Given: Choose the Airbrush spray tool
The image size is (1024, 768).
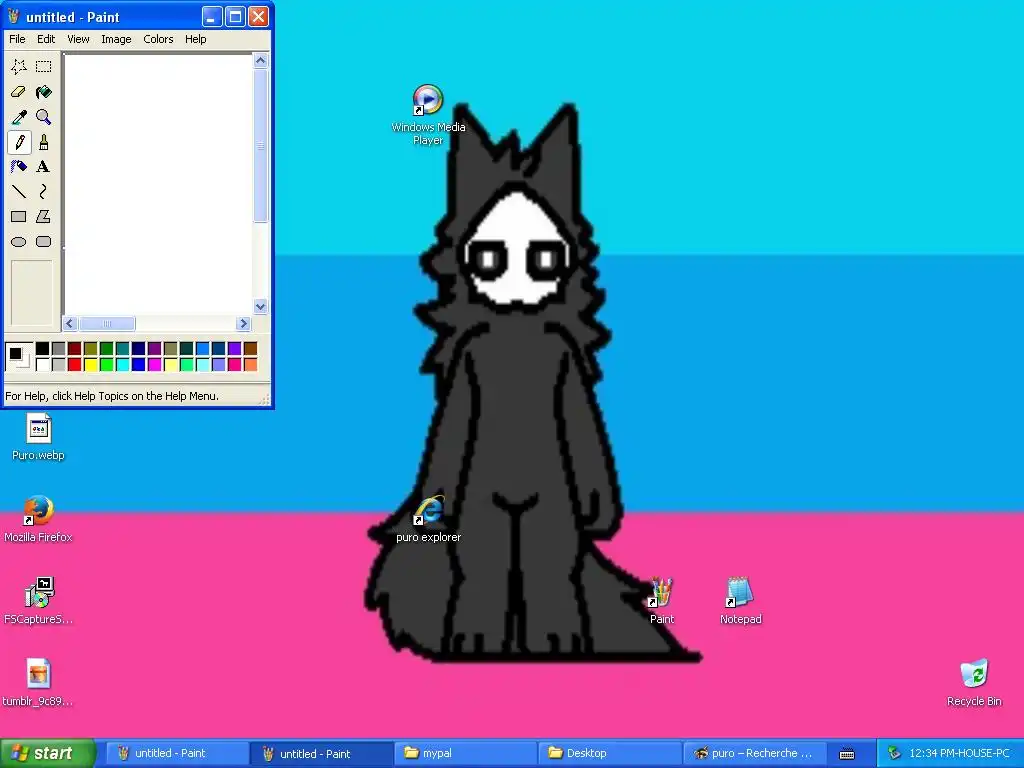Looking at the screenshot, I should click(x=19, y=167).
